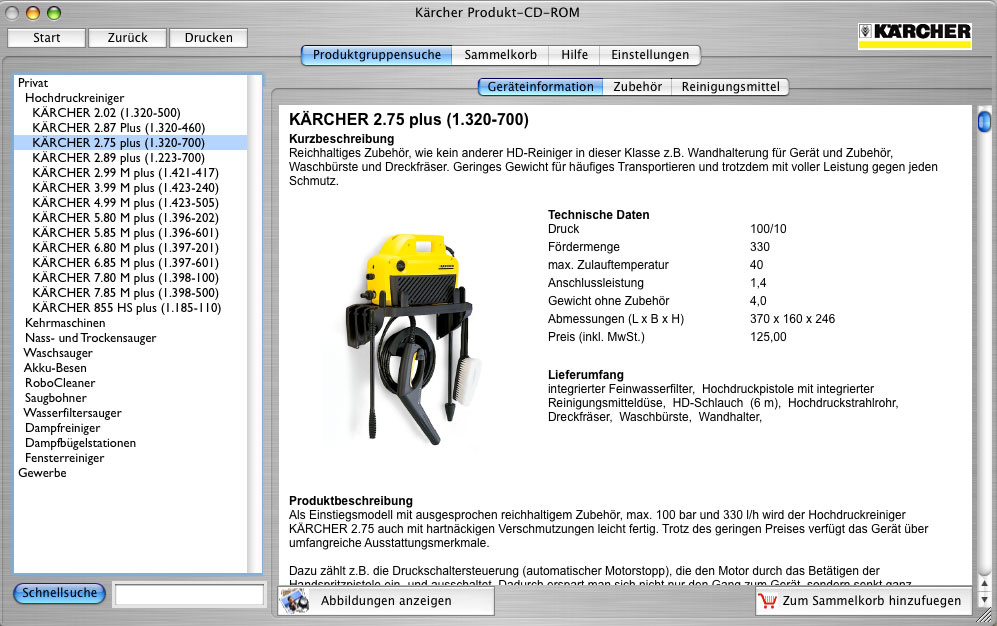
Task: Select KÄRCHER 2.02 (1.320-500)
Action: 106,112
